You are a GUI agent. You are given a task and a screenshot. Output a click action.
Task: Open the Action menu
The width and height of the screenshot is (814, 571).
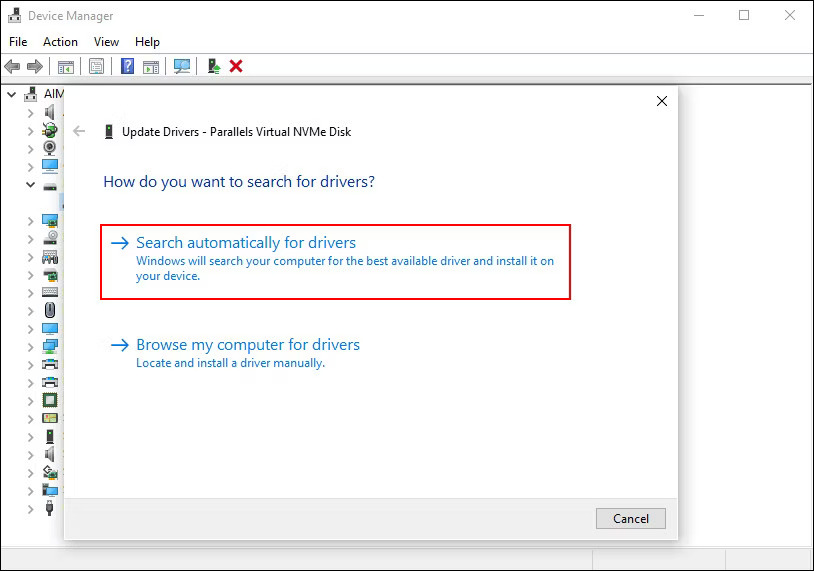coord(60,42)
